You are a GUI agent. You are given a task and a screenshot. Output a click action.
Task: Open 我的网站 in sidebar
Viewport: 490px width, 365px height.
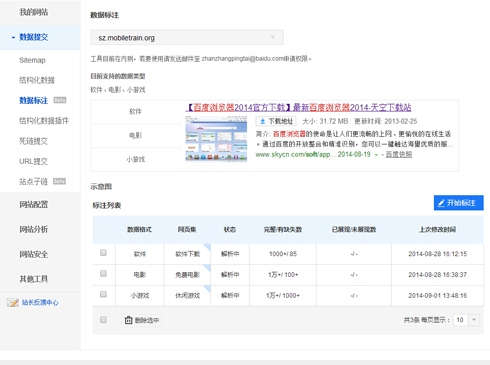tap(34, 12)
